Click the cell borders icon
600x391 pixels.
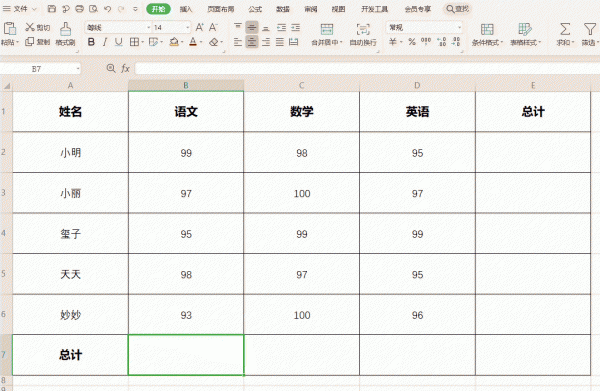(134, 42)
